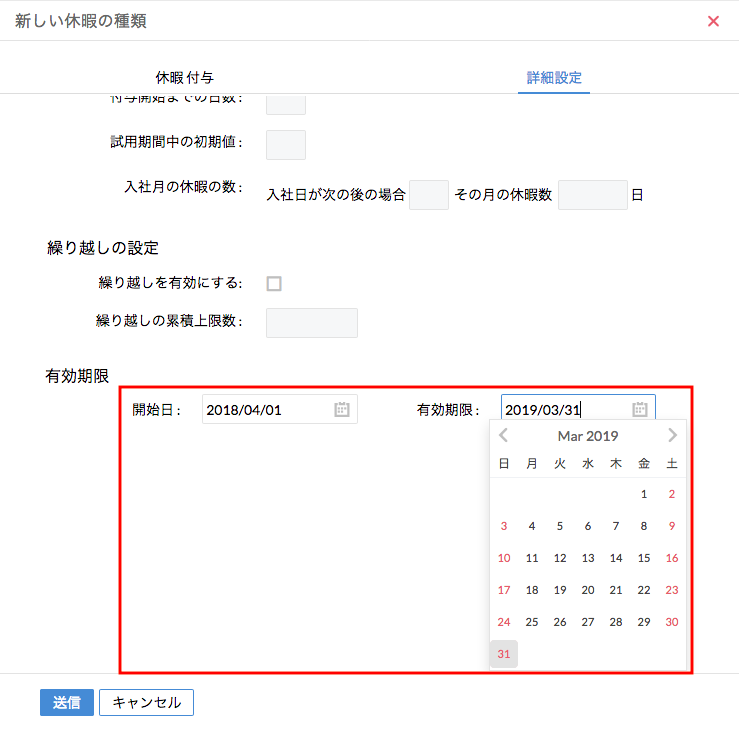Image resolution: width=739 pixels, height=730 pixels.
Task: Select March 7 in calendar
Action: tap(616, 526)
